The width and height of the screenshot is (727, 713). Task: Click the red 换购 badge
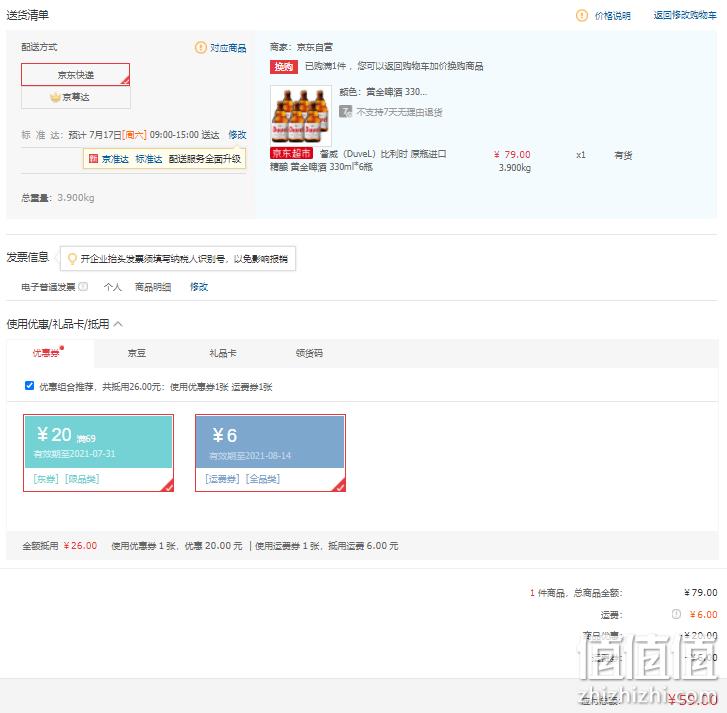pos(283,67)
